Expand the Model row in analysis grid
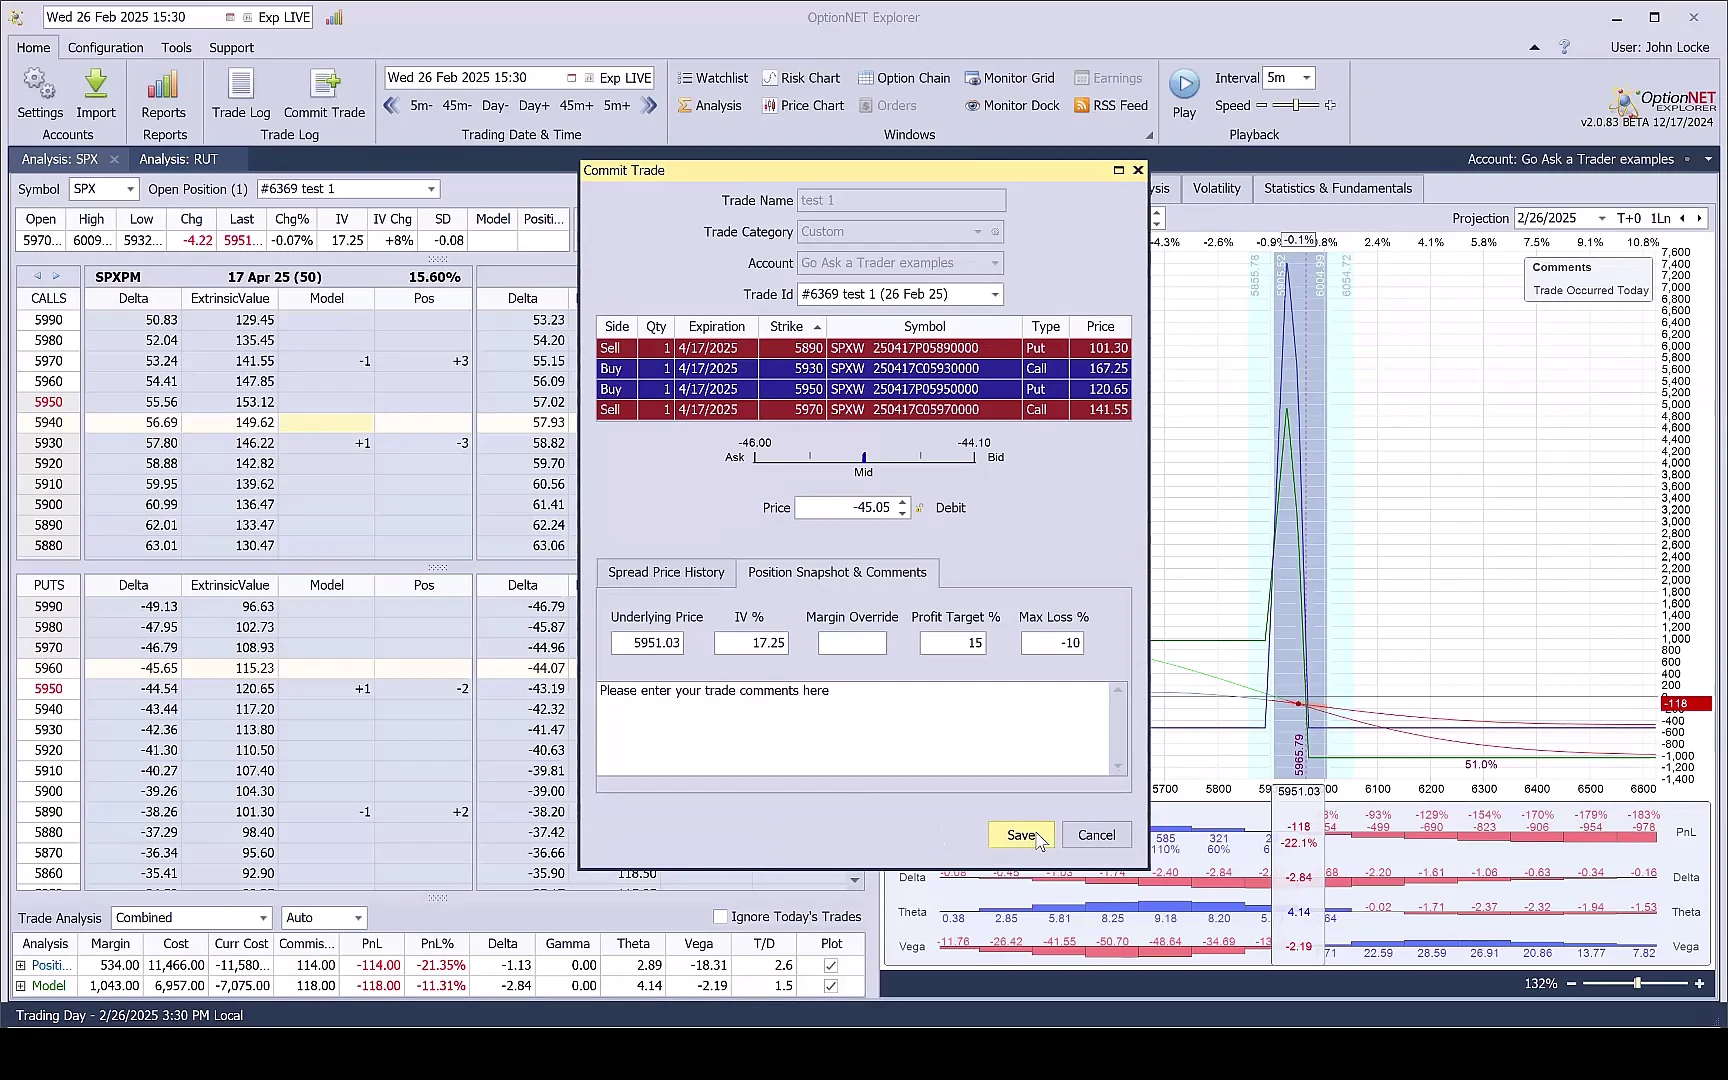This screenshot has width=1728, height=1080. (21, 986)
